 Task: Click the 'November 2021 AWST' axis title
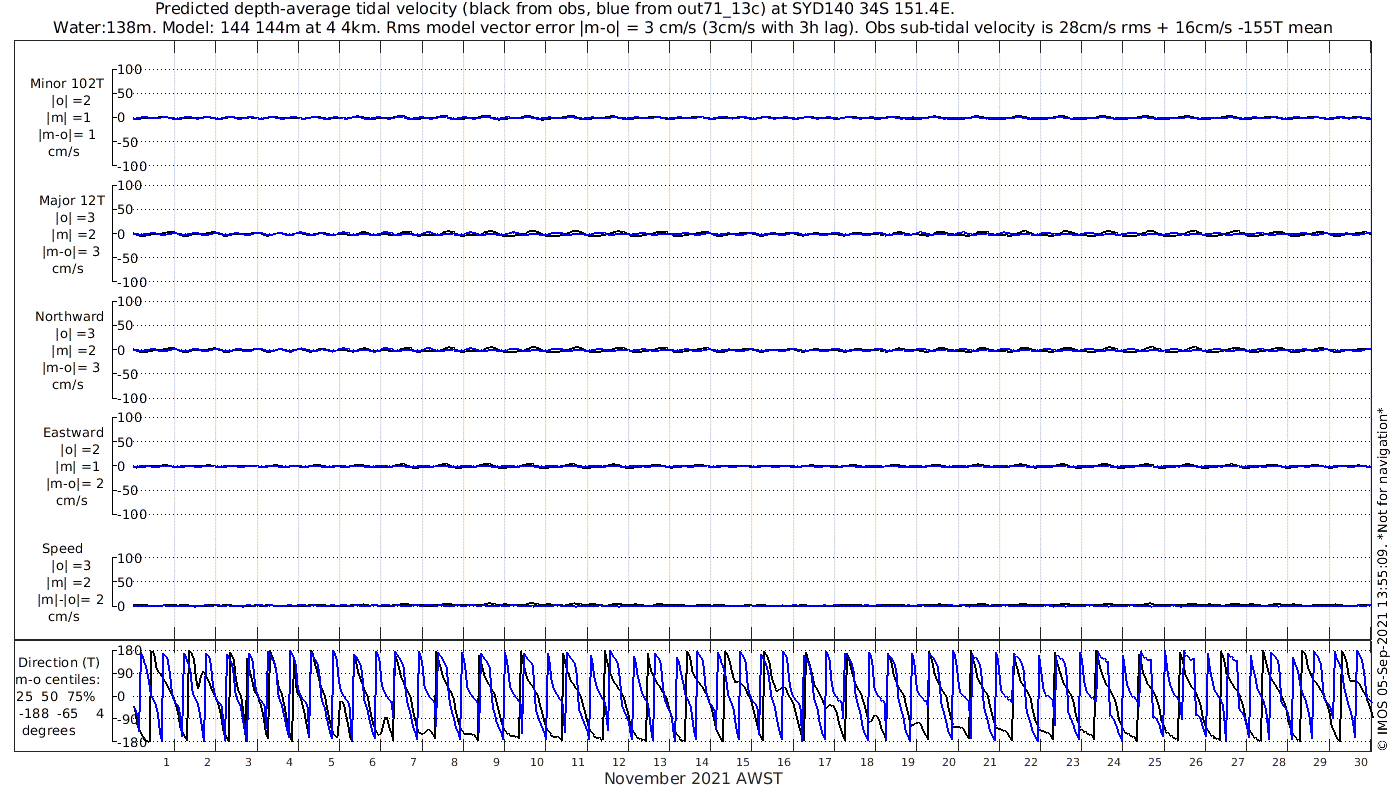[x=693, y=779]
